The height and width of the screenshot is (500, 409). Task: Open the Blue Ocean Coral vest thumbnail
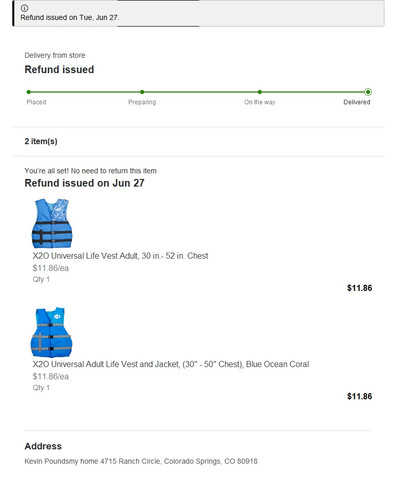[x=51, y=332]
